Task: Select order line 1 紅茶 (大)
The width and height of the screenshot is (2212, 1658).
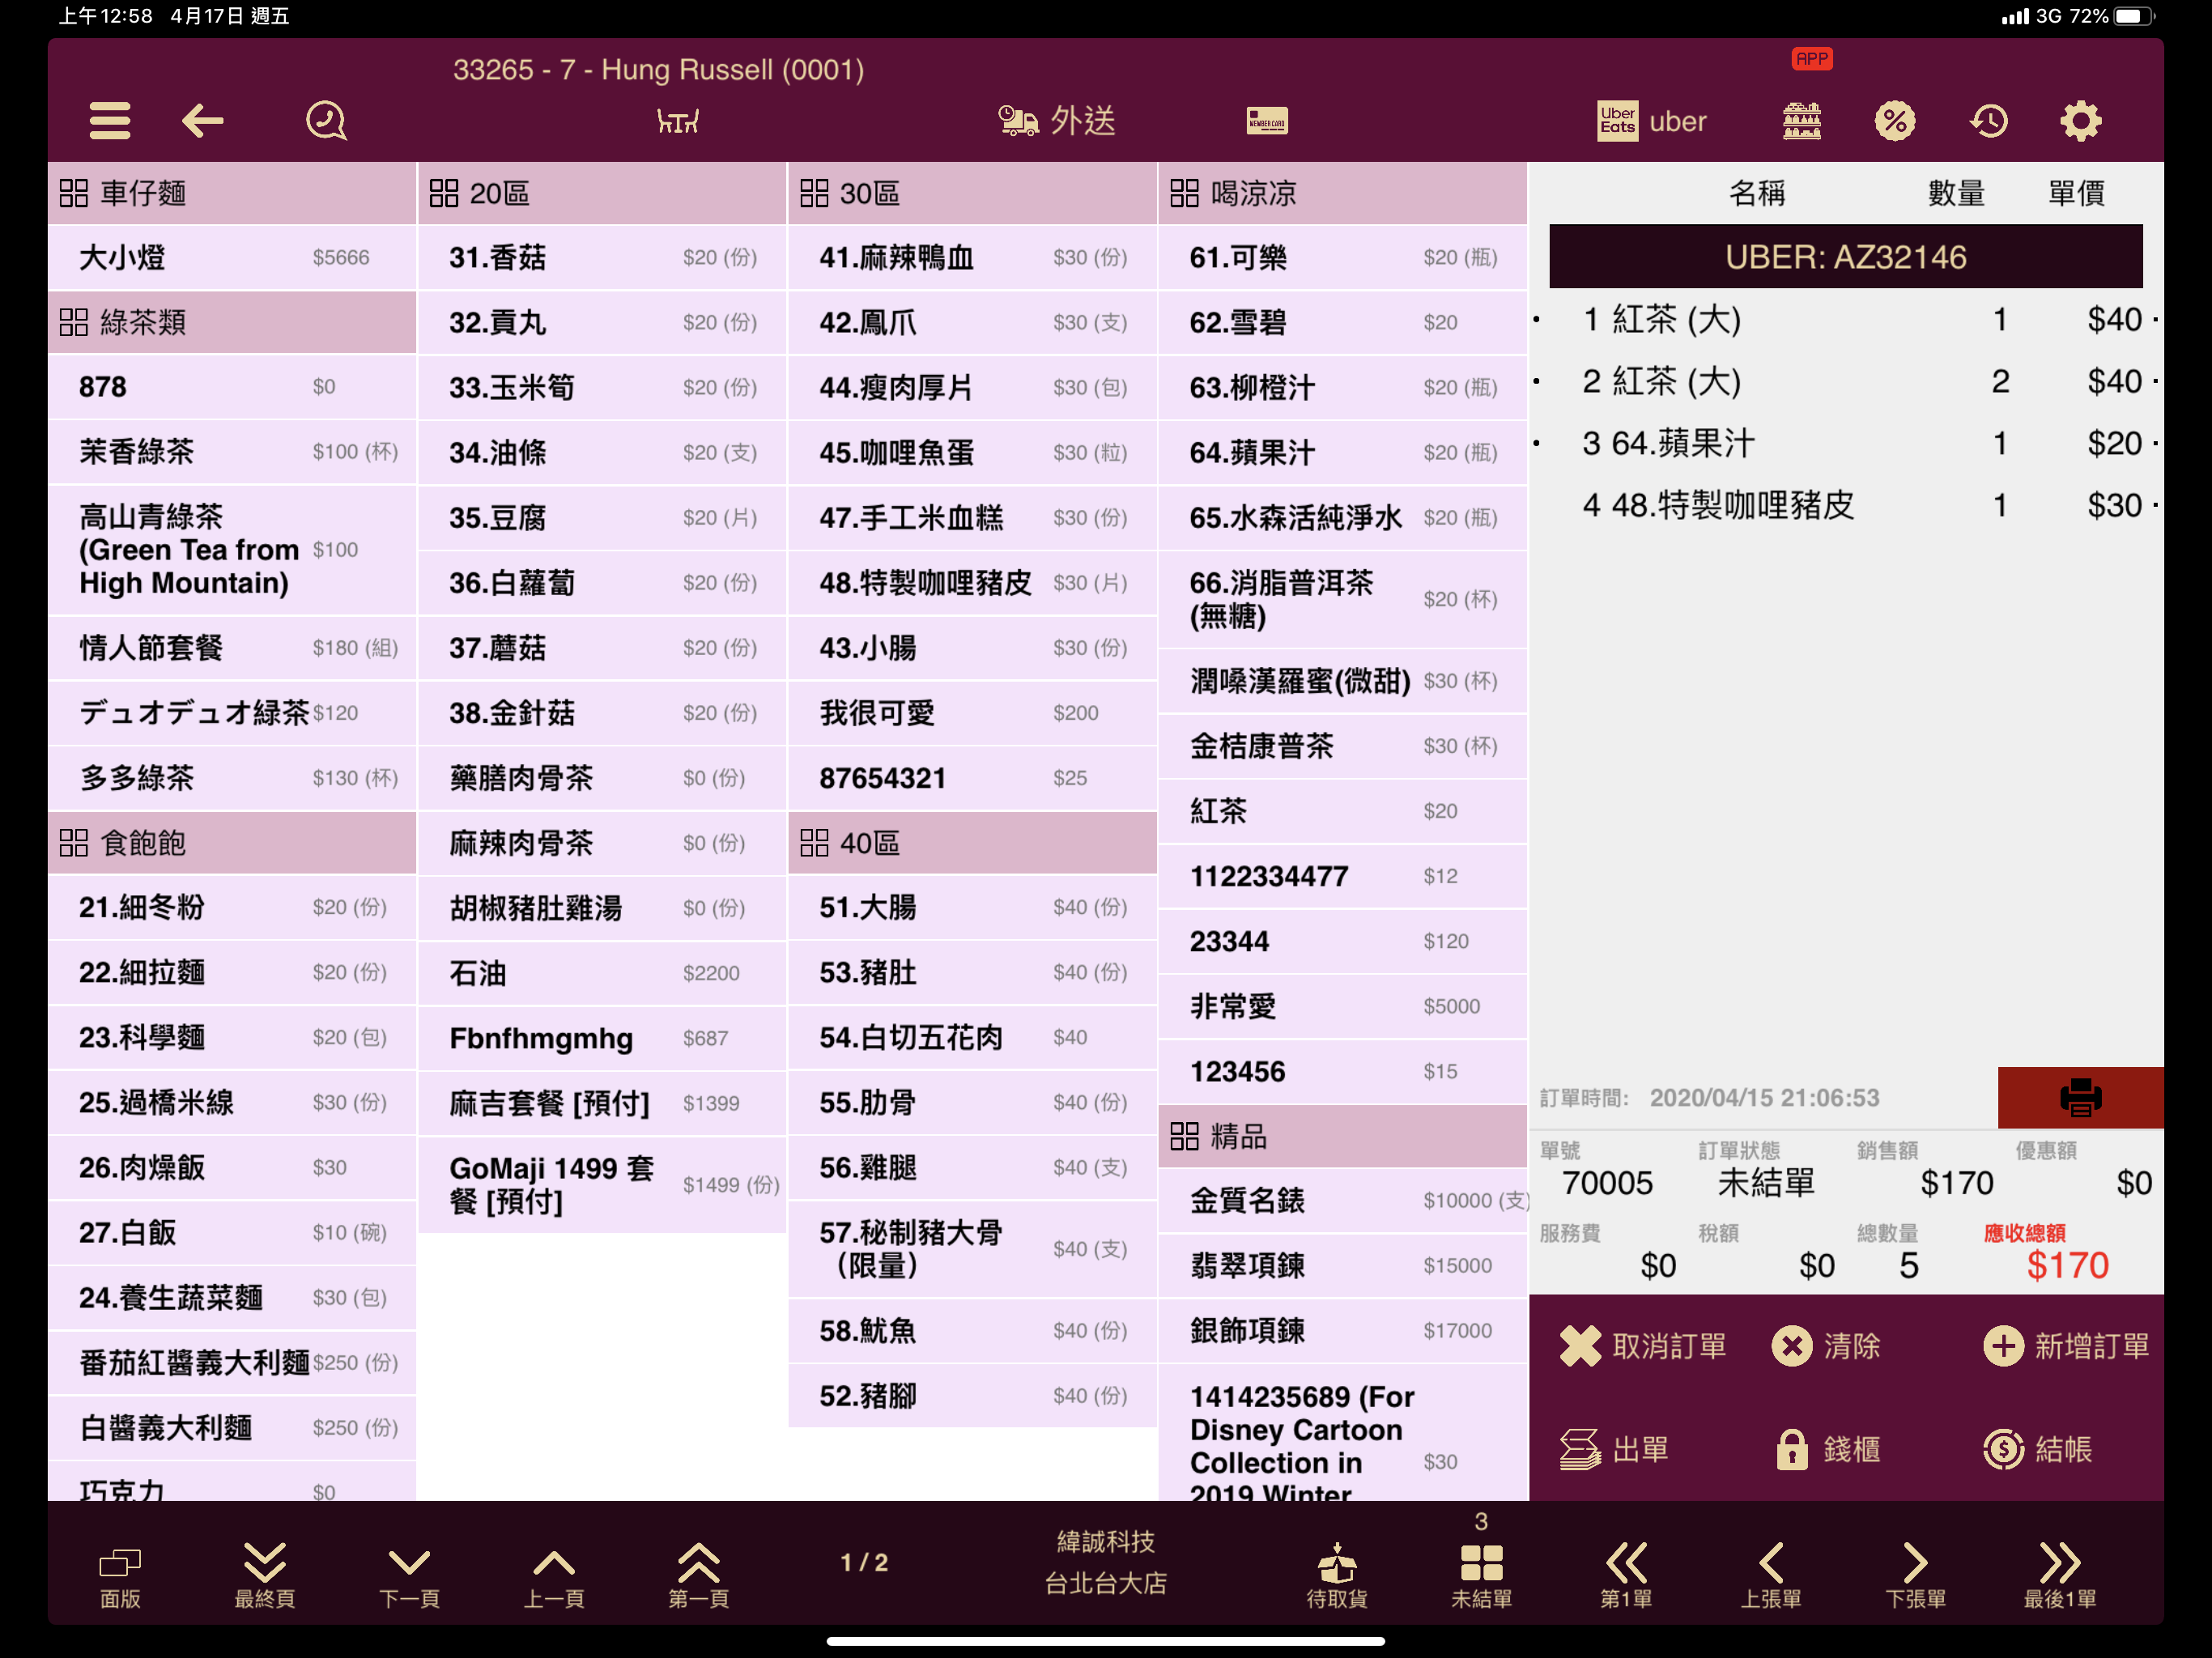Action: [1846, 320]
